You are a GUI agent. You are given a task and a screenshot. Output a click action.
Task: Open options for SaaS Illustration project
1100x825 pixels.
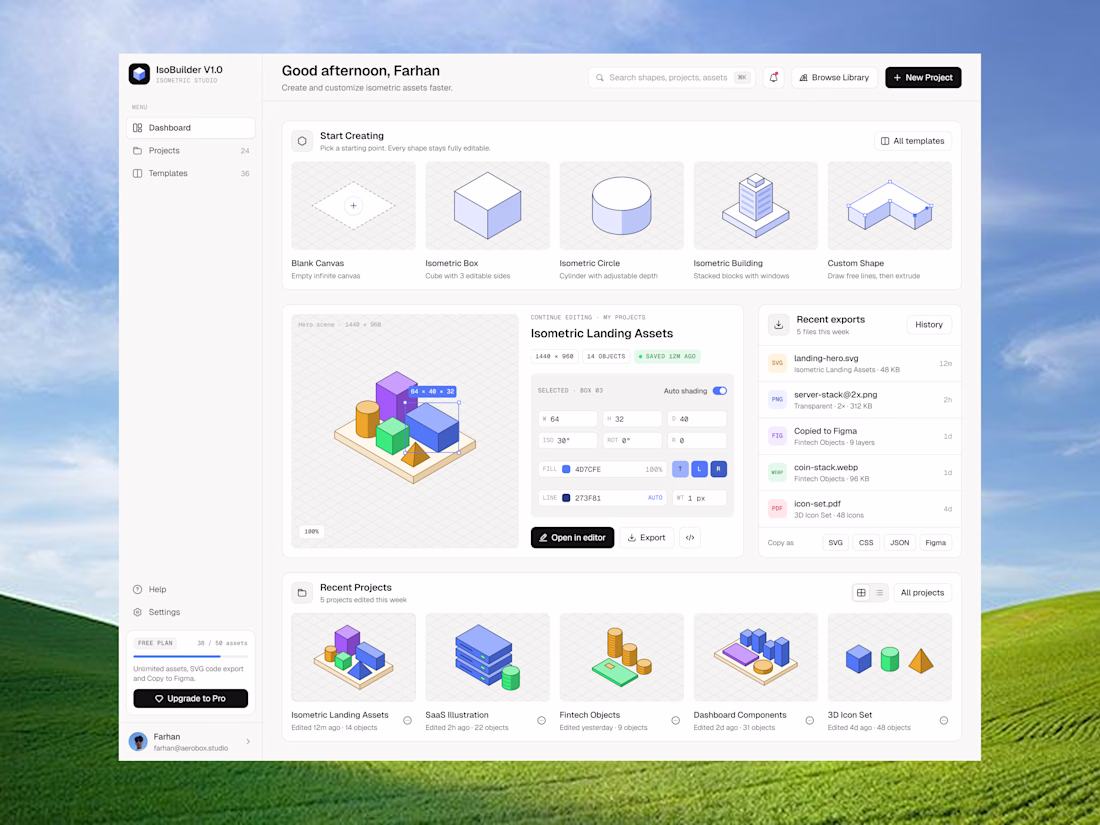[x=542, y=720]
